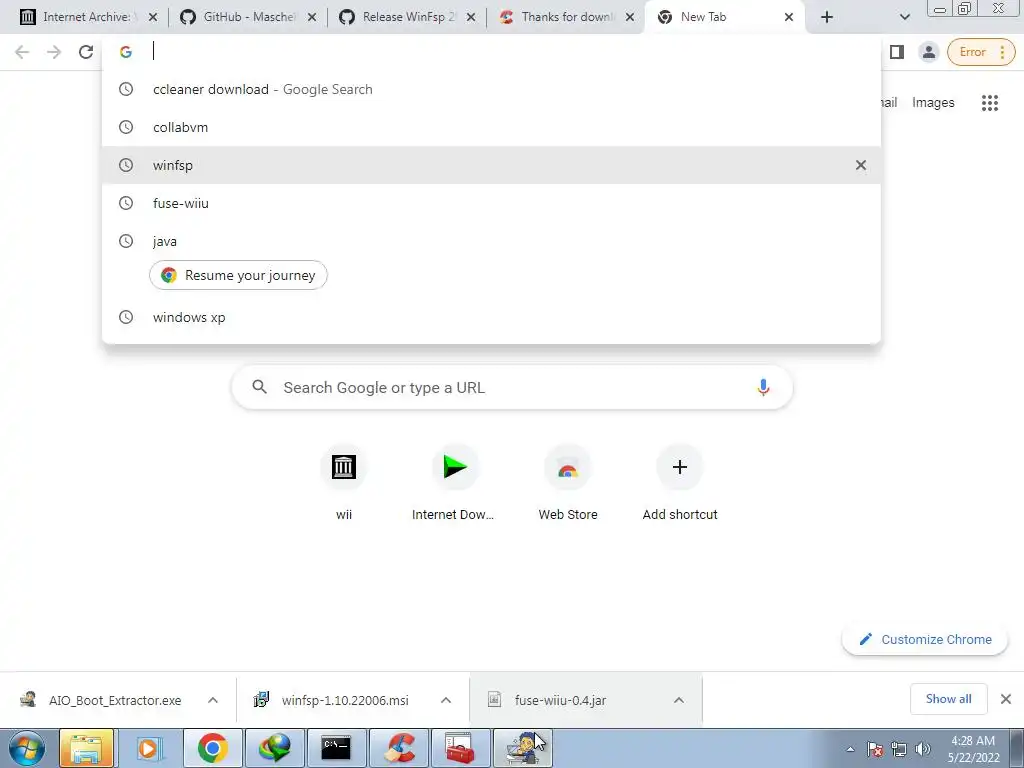Open Command Prompt from taskbar
This screenshot has height=768, width=1024.
(x=336, y=748)
